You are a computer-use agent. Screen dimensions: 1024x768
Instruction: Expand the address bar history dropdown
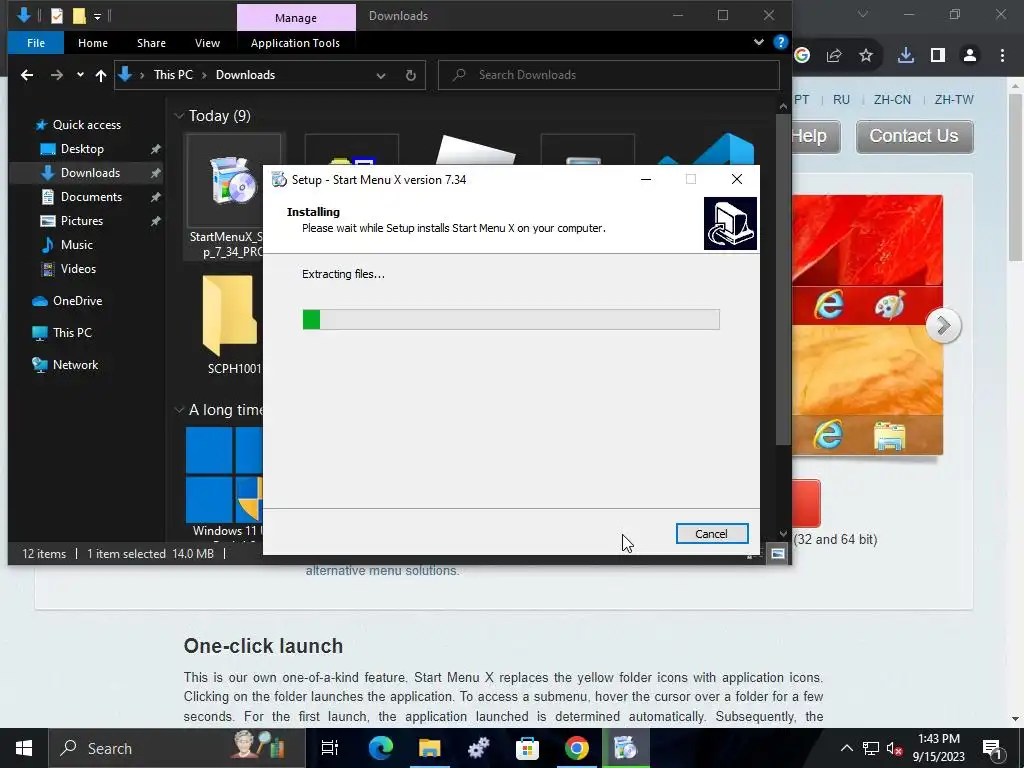[381, 75]
